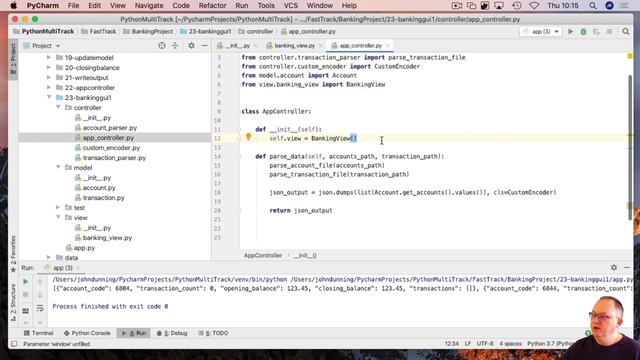The image size is (640, 360).
Task: Open the 1: Project side tool tab
Action: (x=13, y=60)
